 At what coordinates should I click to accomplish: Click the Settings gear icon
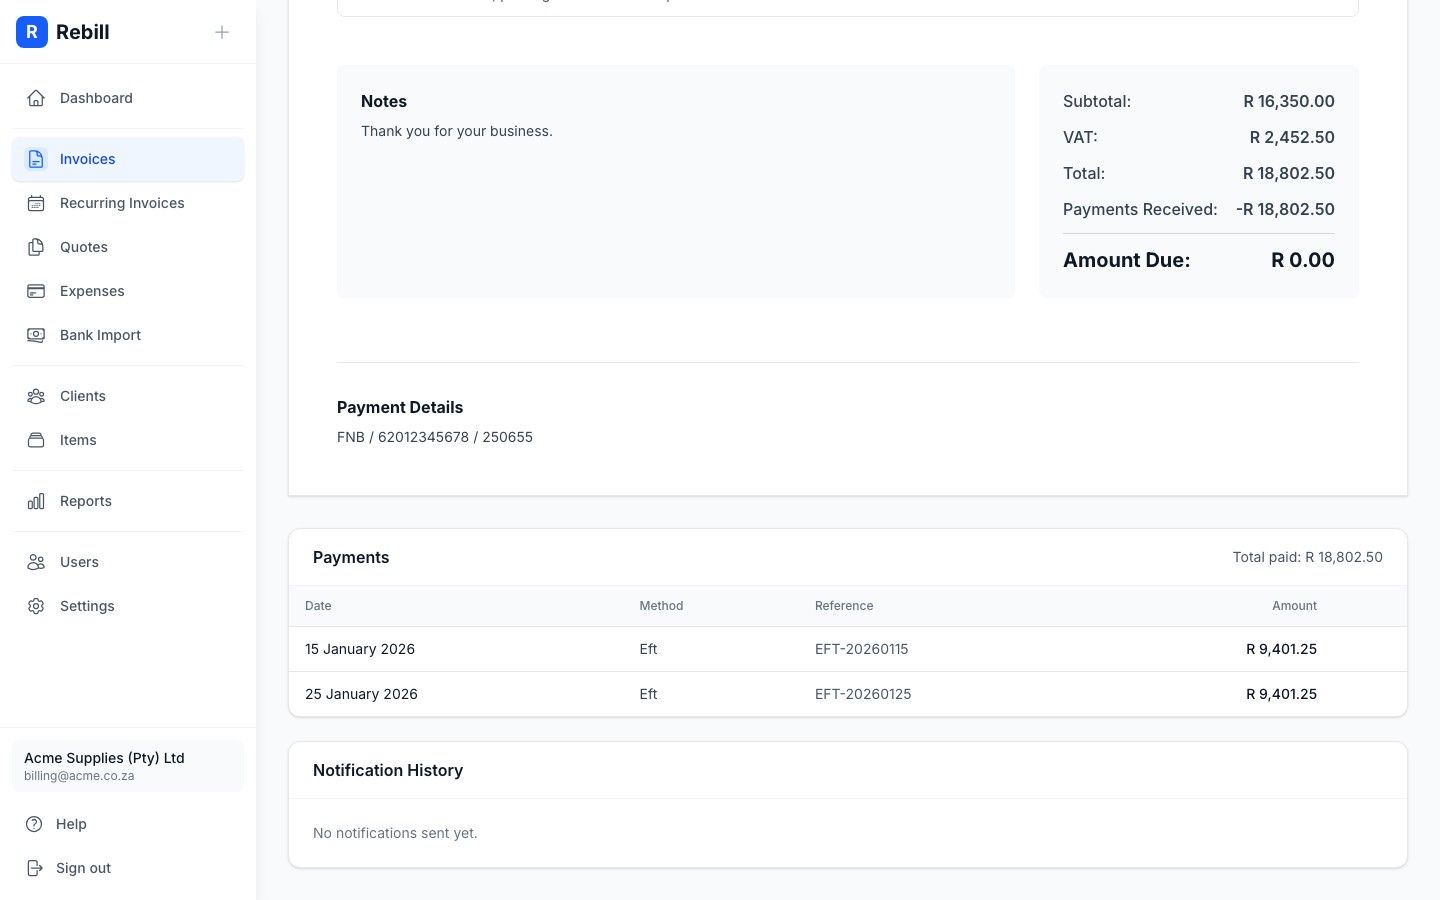click(x=36, y=606)
